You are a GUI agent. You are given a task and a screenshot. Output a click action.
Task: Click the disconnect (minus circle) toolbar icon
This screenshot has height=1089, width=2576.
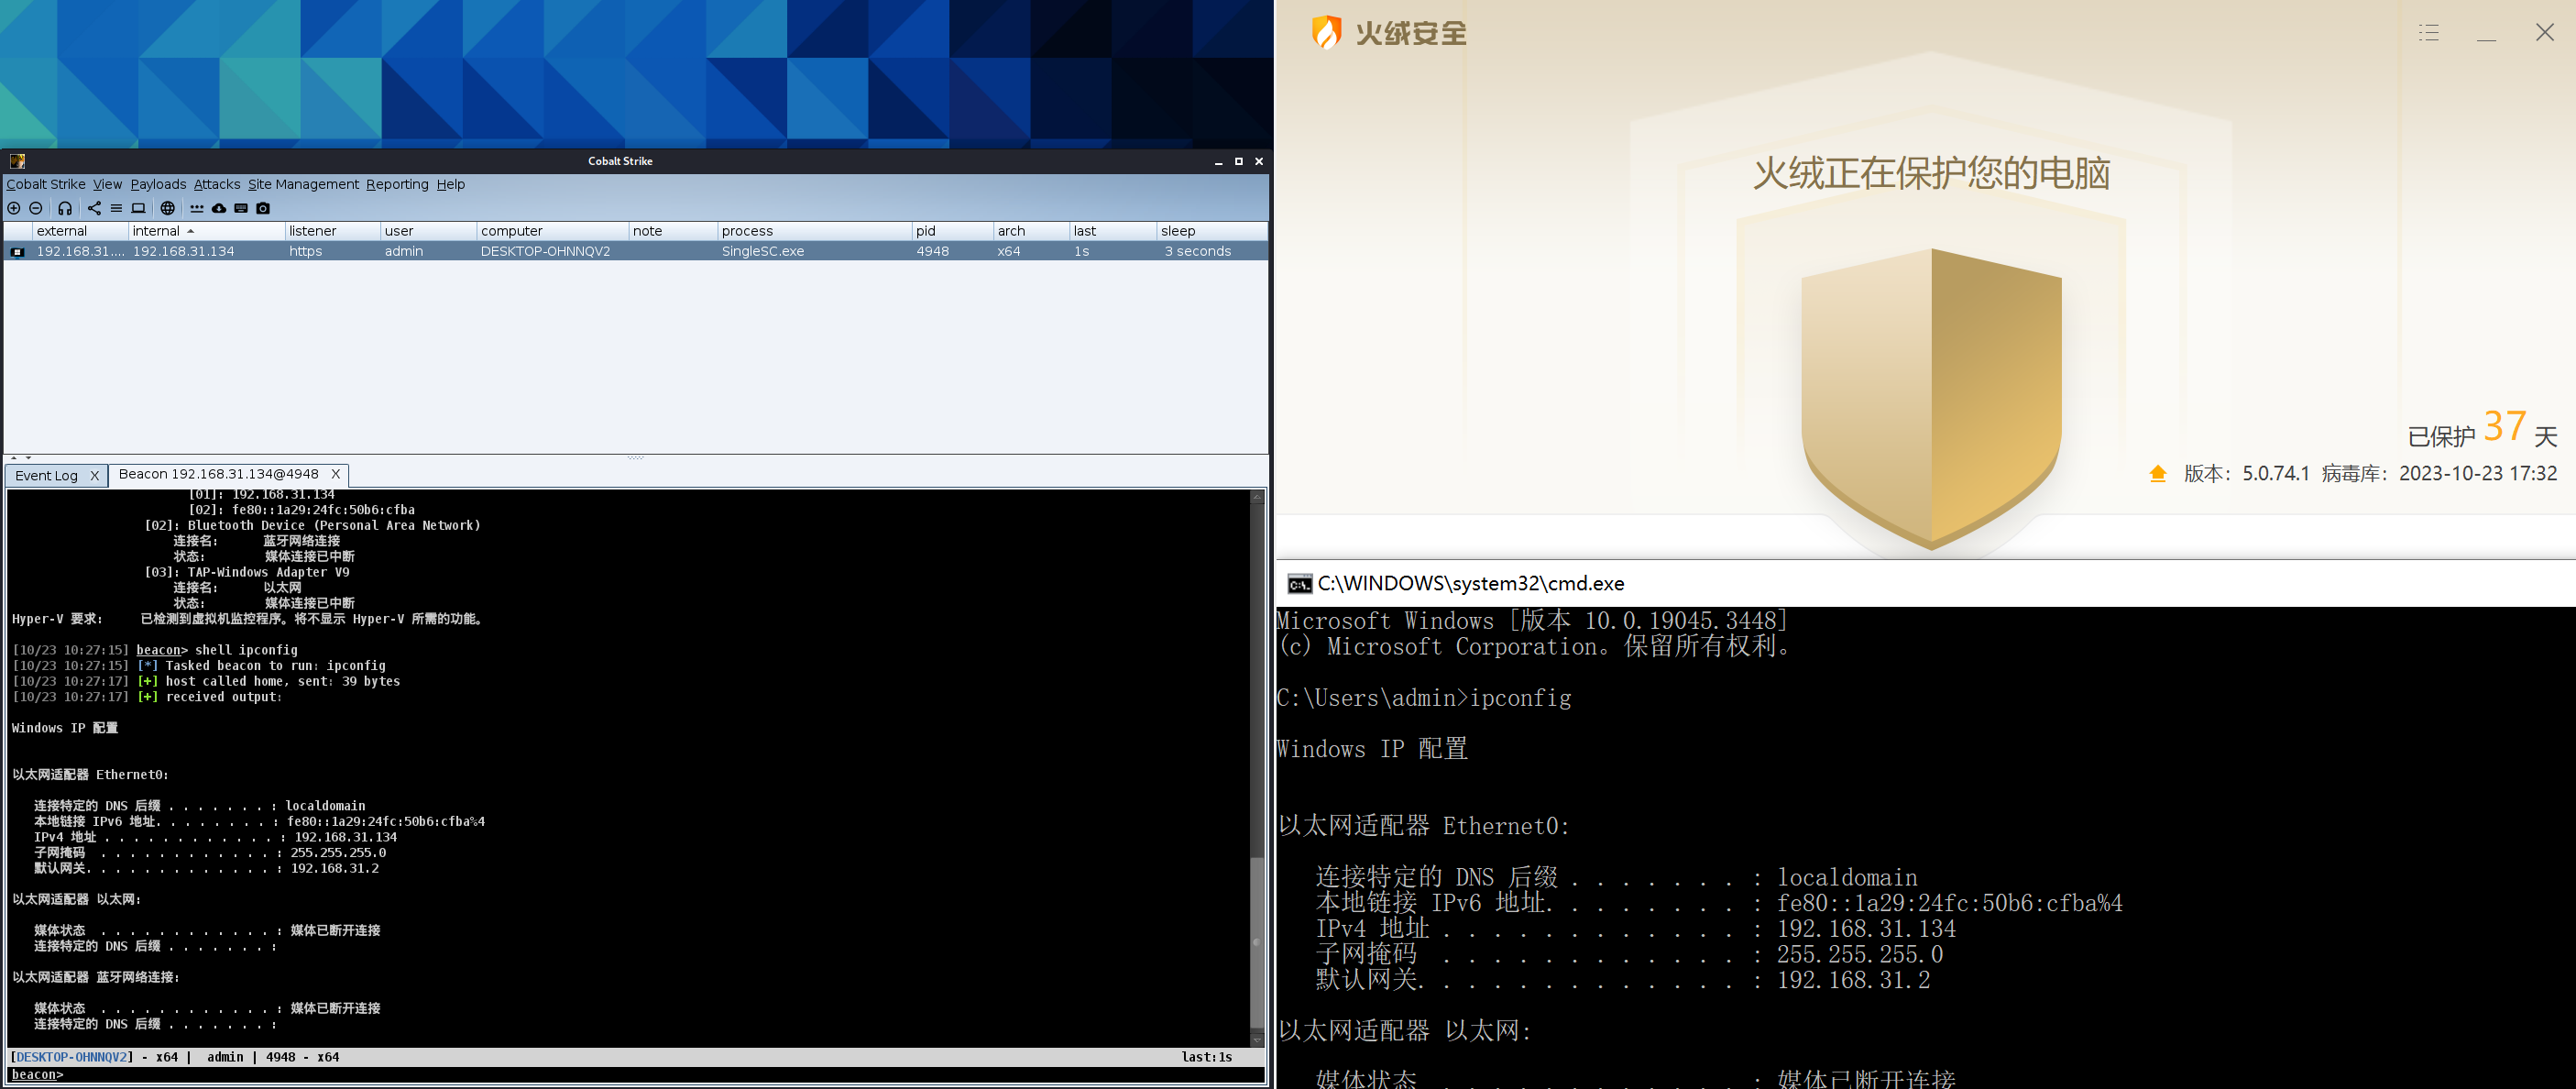36,208
